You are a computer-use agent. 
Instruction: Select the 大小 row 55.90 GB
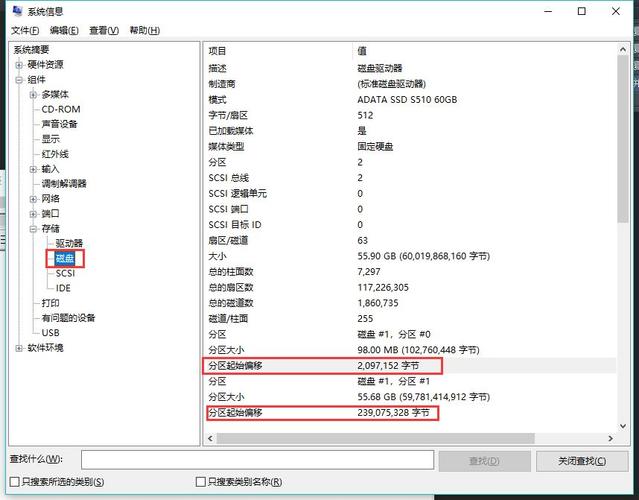[410, 256]
